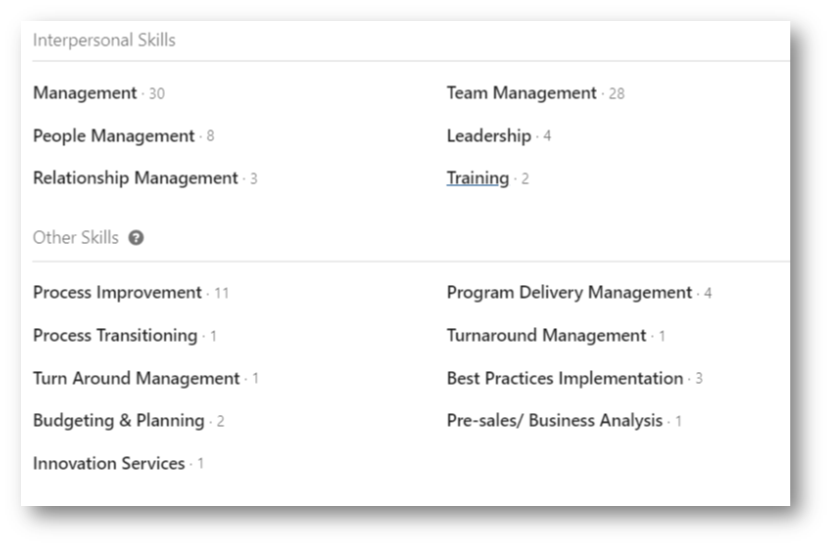Click the Process Transitioning skill
The width and height of the screenshot is (833, 549).
pos(115,336)
